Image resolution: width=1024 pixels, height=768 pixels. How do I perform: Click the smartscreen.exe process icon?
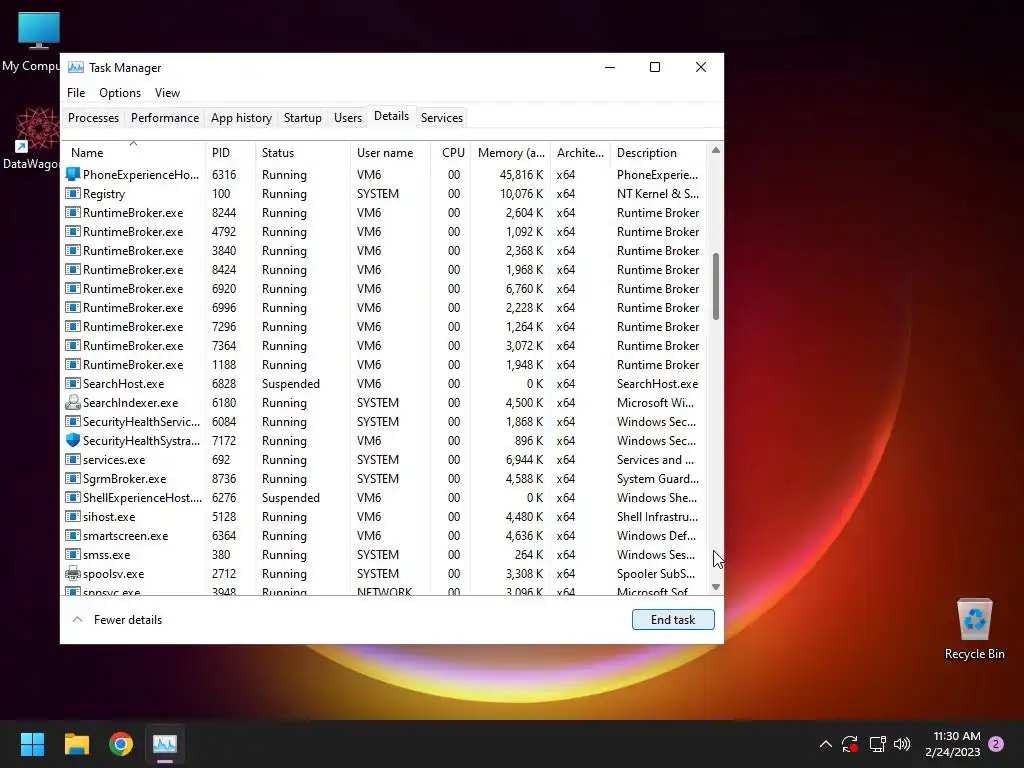[72, 535]
